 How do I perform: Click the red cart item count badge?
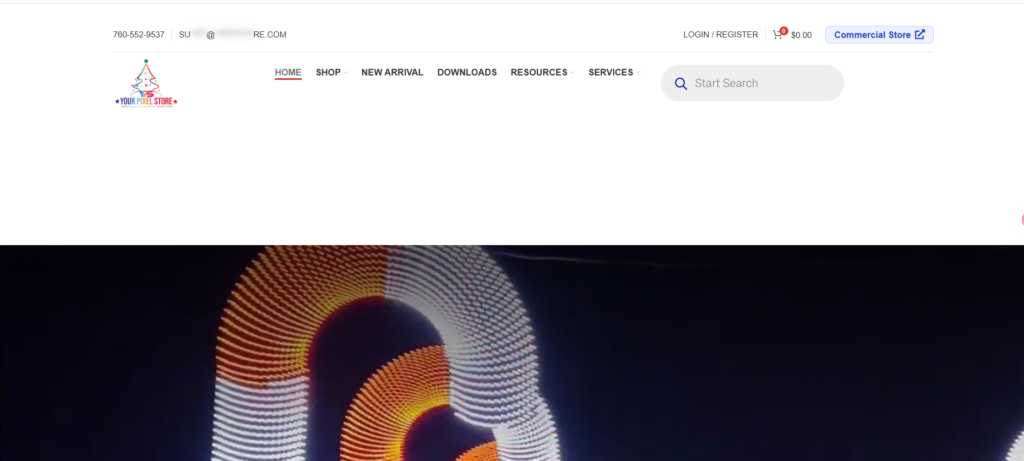tap(784, 31)
